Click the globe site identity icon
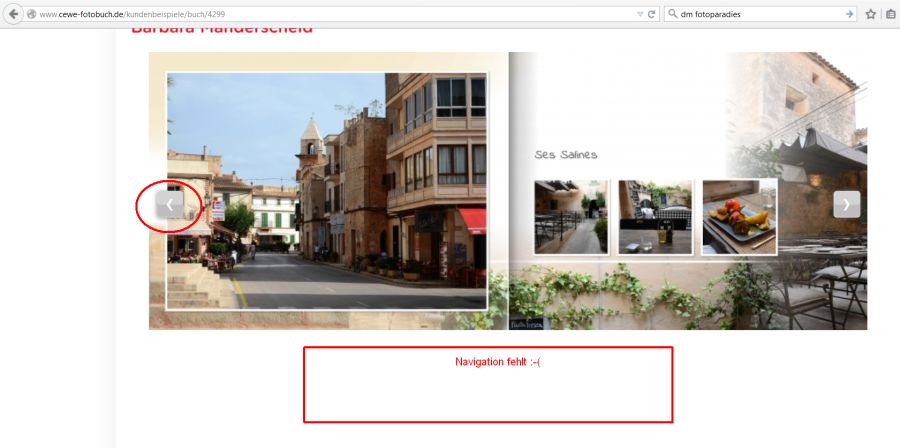This screenshot has width=900, height=448. (x=32, y=14)
